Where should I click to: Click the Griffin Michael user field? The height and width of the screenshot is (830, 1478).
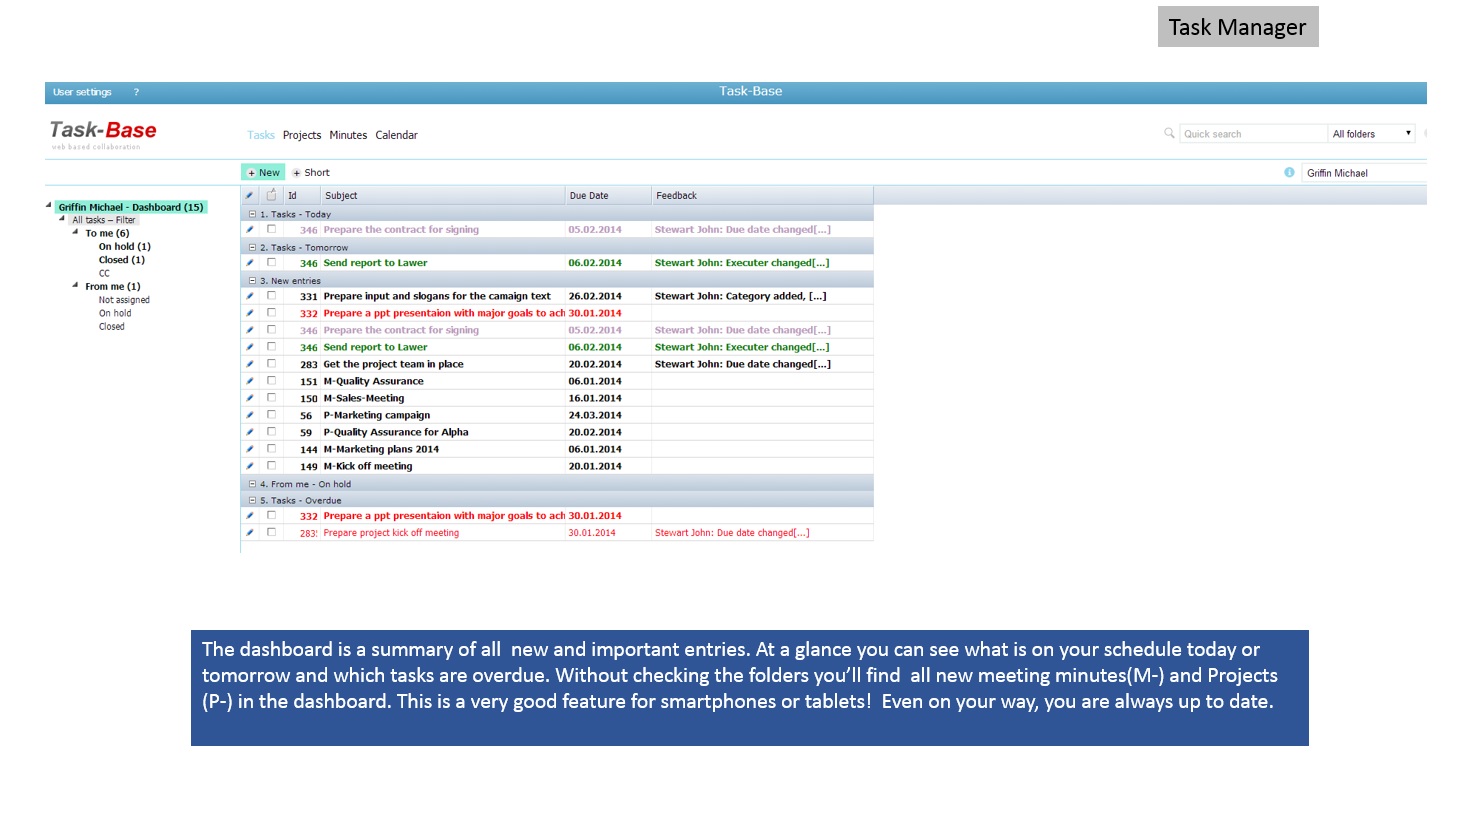click(1365, 173)
